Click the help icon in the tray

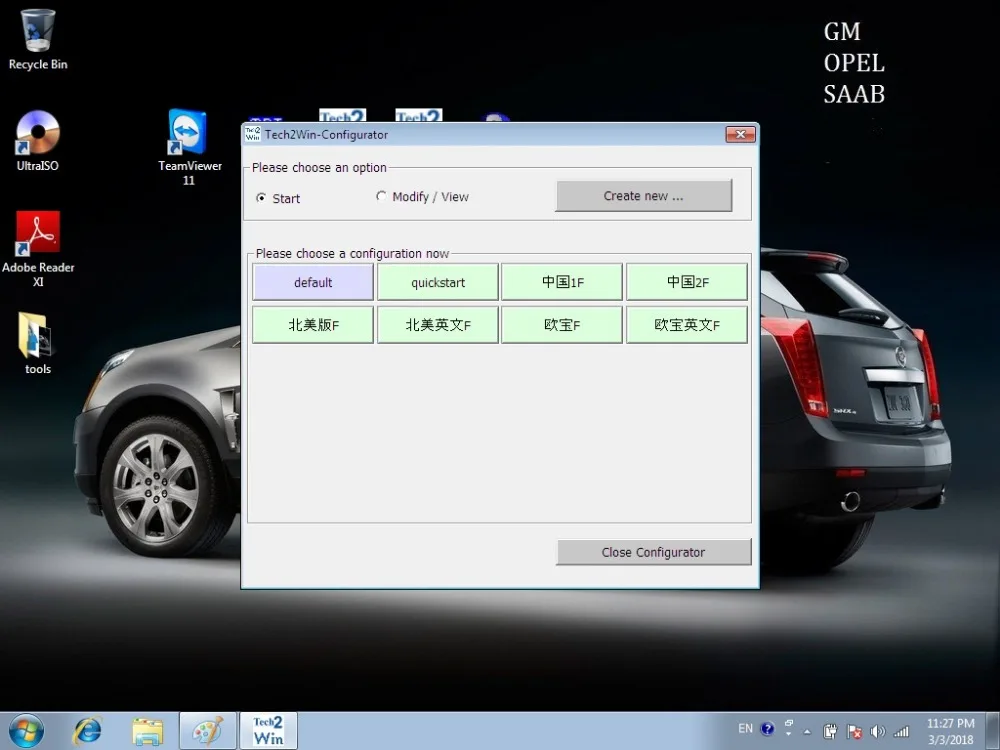point(767,728)
